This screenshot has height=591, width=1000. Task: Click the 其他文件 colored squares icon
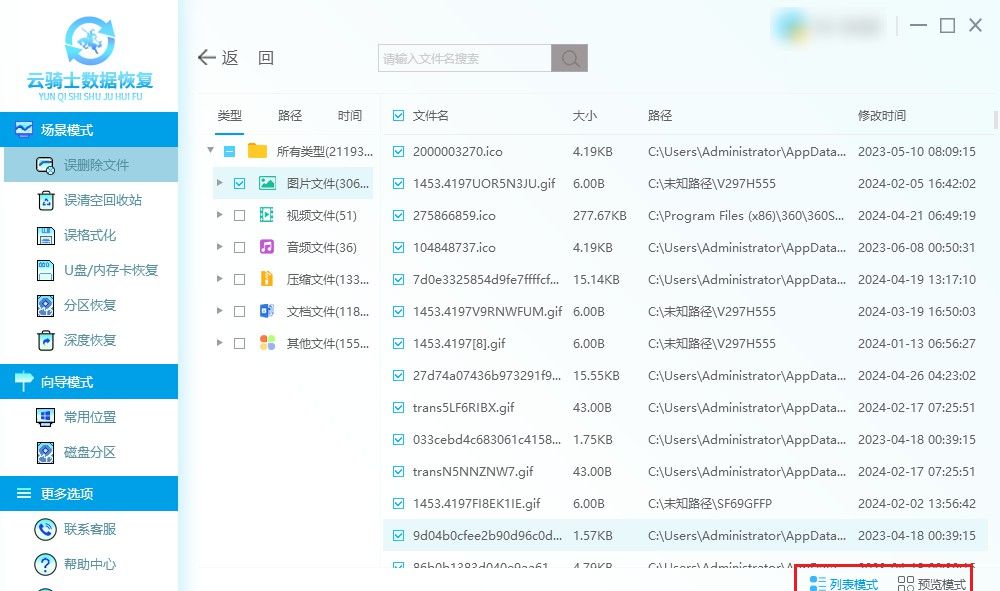pos(267,343)
